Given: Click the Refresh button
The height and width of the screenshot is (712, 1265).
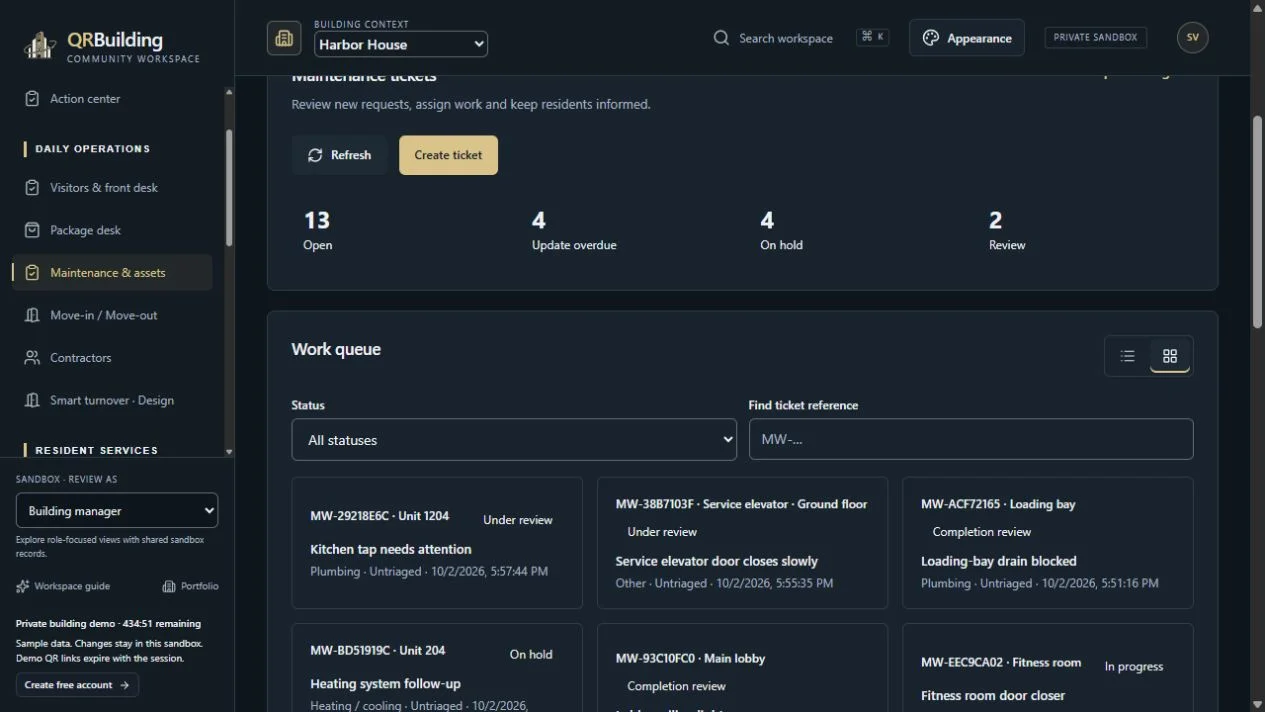Looking at the screenshot, I should 339,155.
